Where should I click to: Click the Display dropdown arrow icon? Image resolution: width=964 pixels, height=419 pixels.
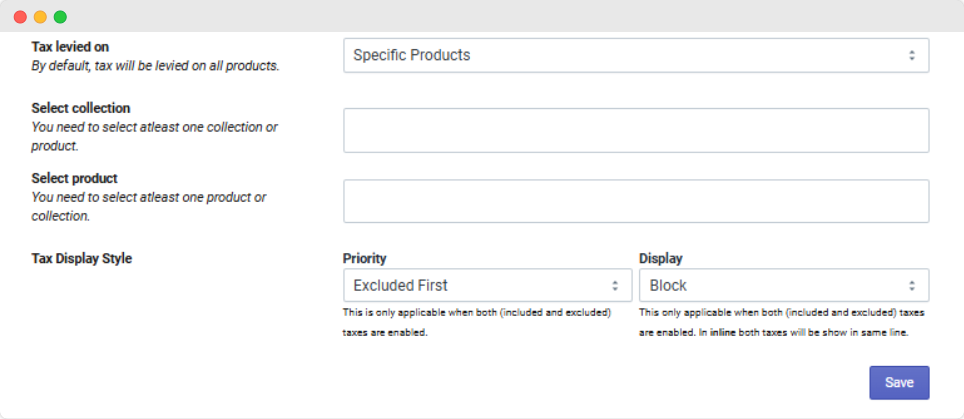pyautogui.click(x=911, y=285)
